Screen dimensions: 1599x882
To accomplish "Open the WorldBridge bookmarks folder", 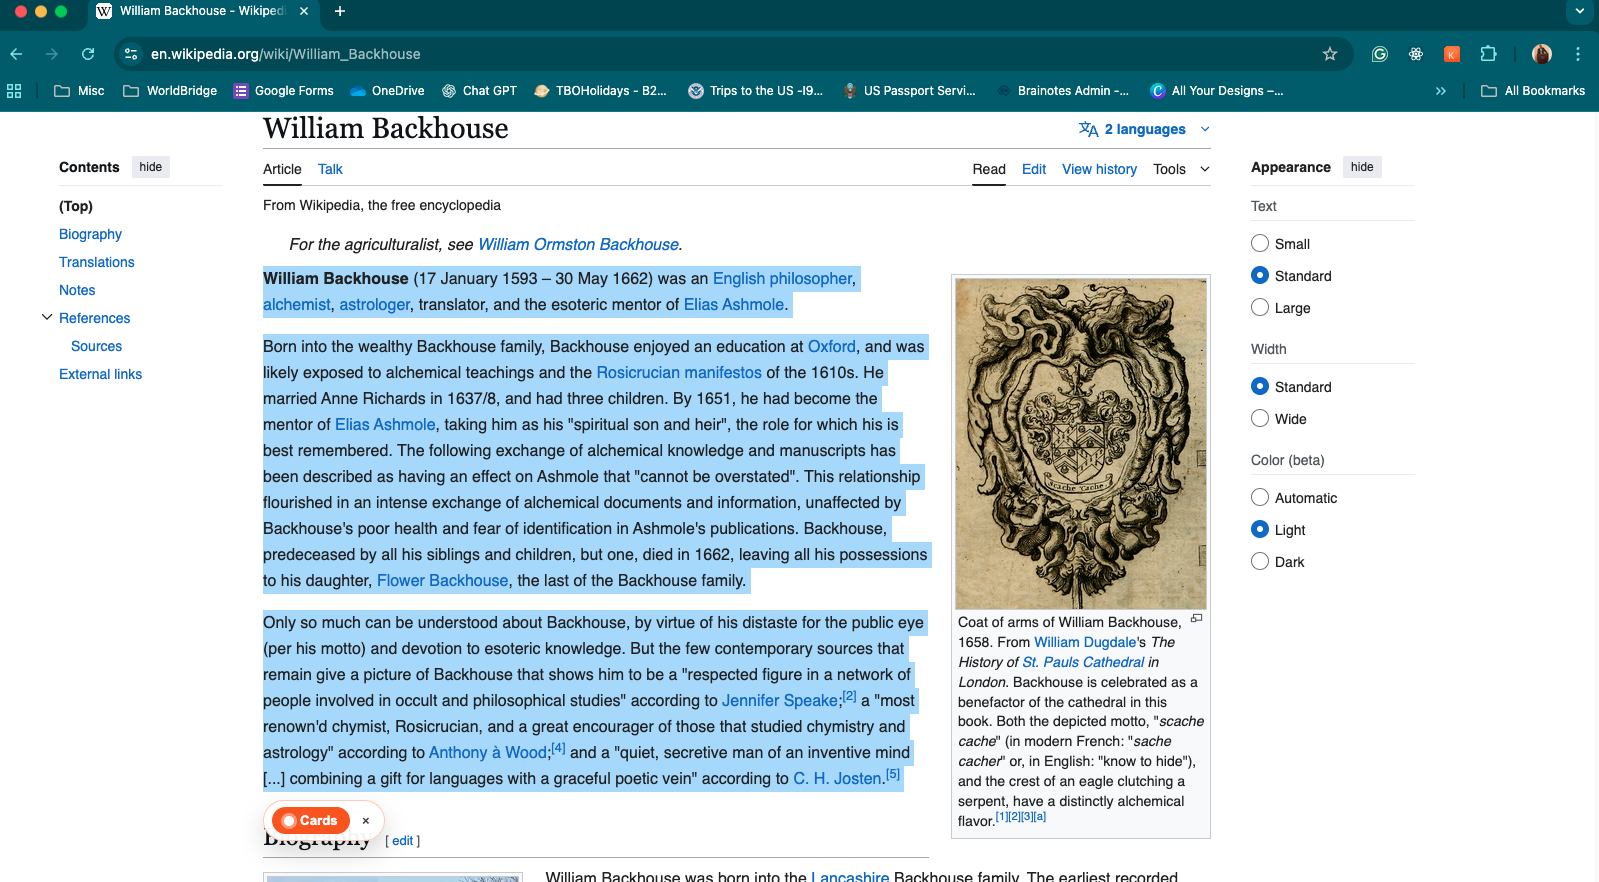I will coord(170,91).
